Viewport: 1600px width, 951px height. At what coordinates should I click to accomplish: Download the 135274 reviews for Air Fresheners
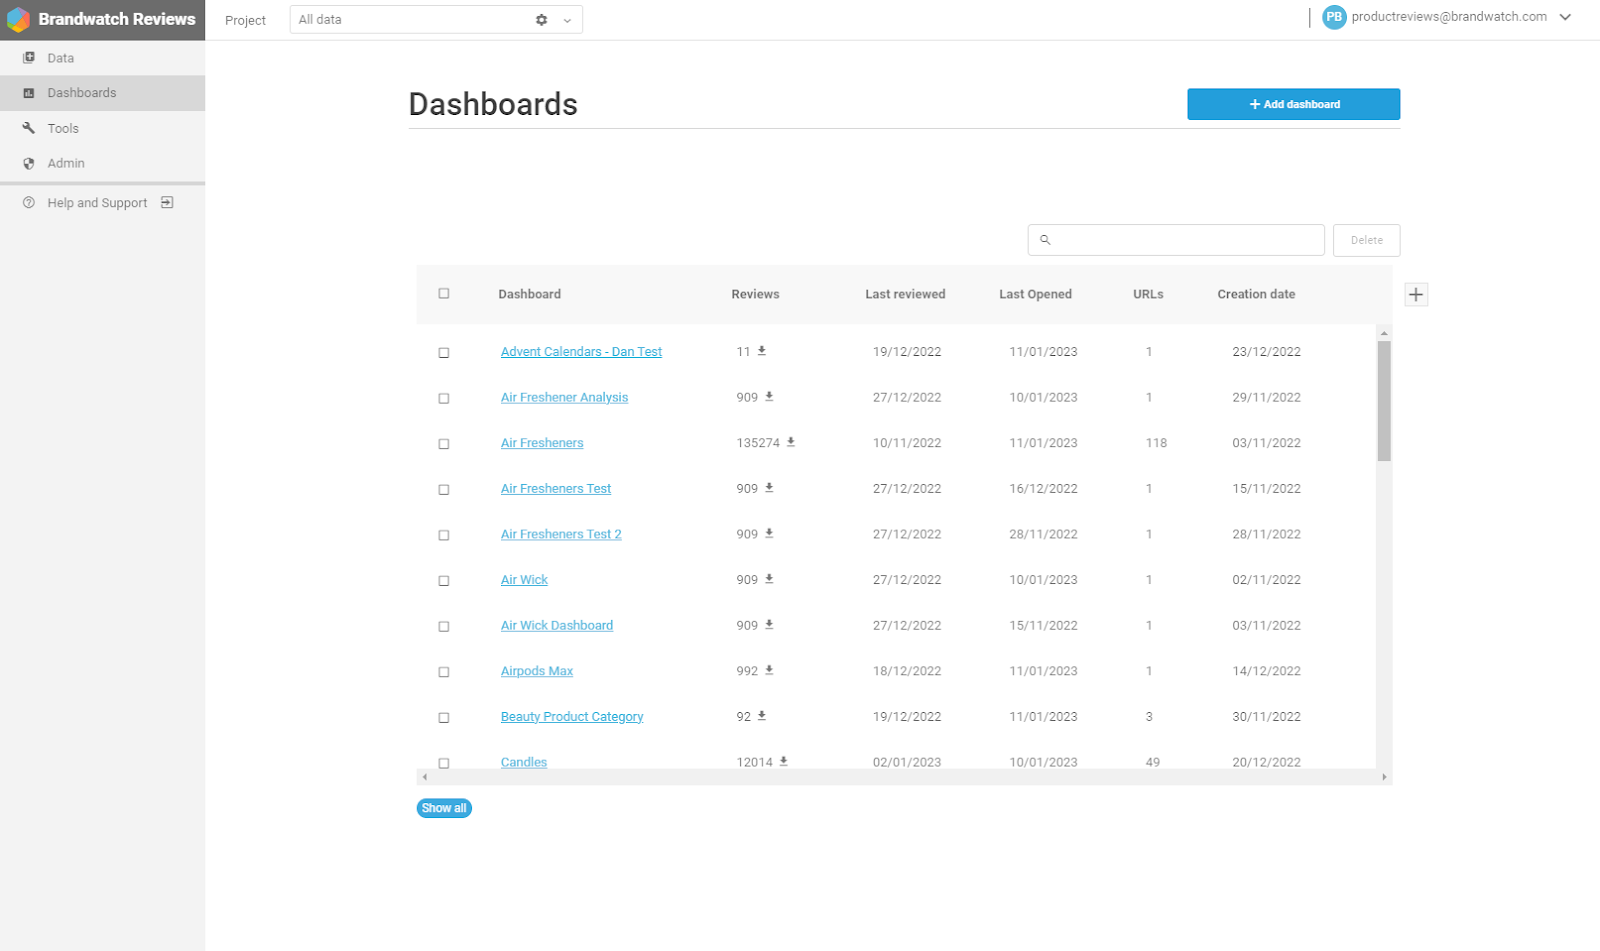[x=791, y=442]
